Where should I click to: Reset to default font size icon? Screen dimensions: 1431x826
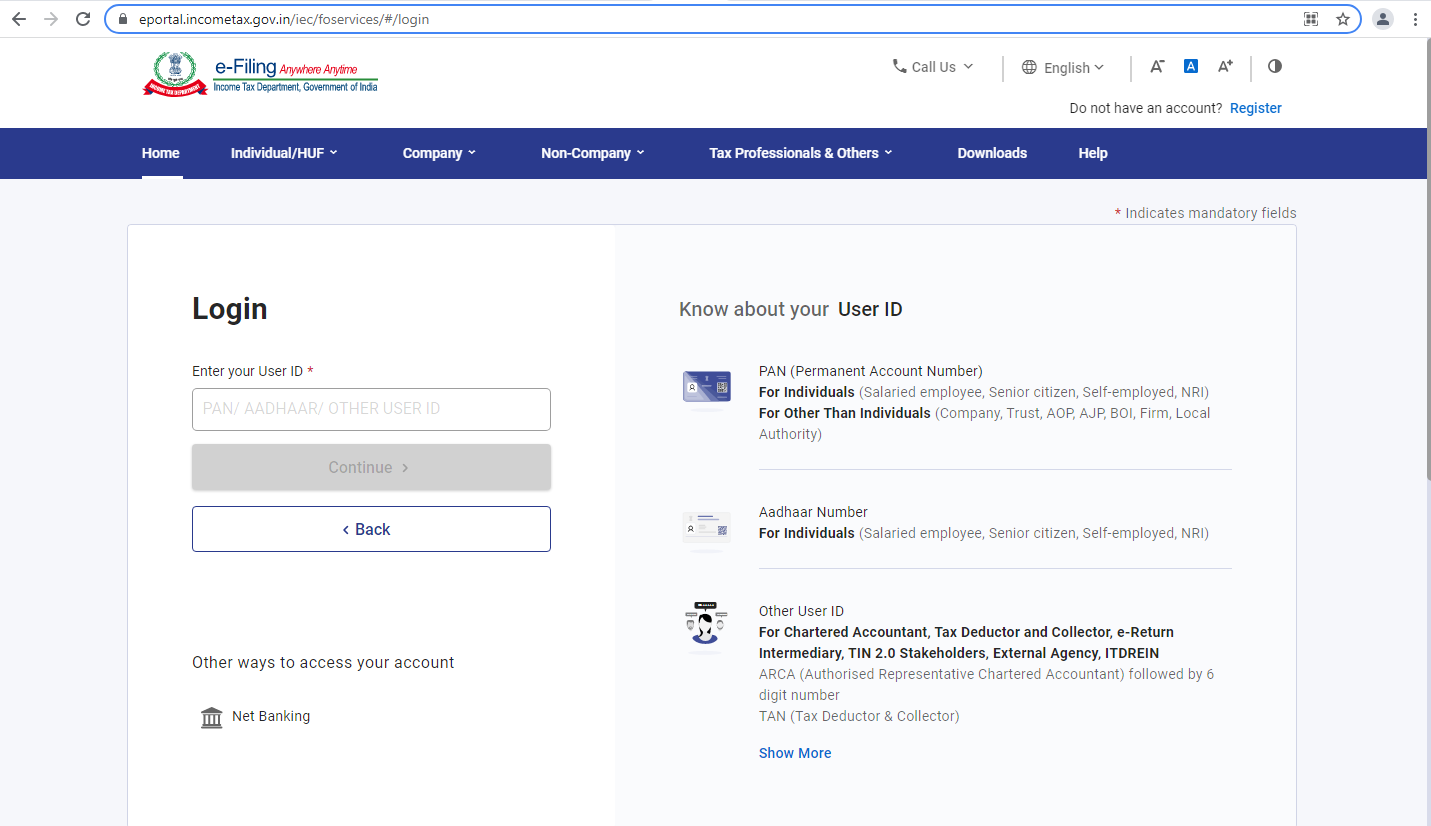(x=1190, y=66)
